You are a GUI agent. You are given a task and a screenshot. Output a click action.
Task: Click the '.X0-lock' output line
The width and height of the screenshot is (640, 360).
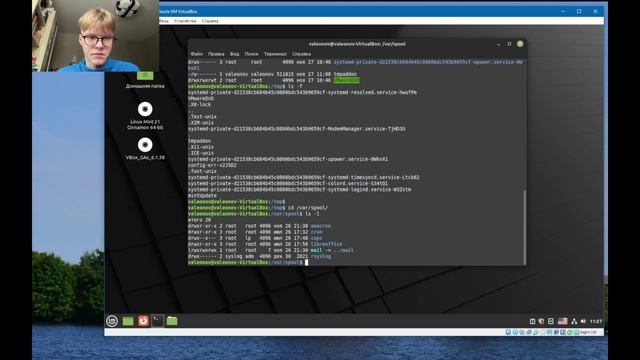(199, 104)
